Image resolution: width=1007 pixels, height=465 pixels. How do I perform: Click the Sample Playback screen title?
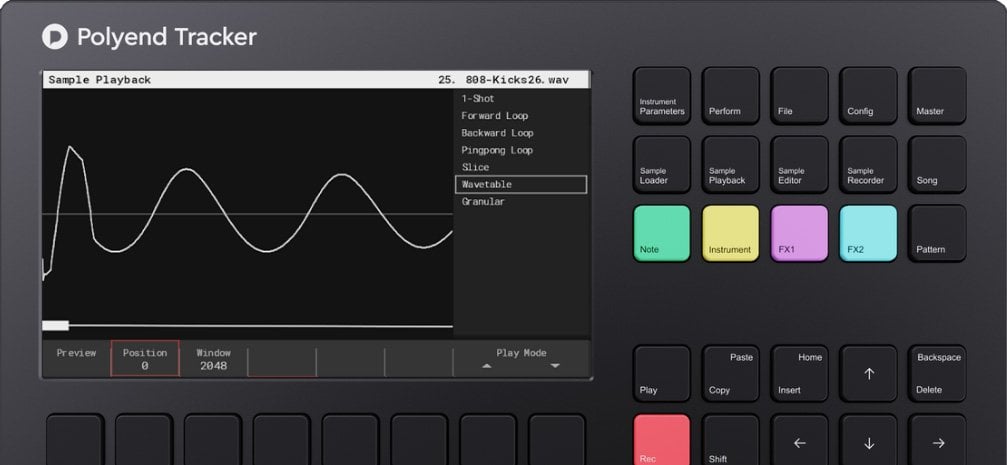(100, 80)
